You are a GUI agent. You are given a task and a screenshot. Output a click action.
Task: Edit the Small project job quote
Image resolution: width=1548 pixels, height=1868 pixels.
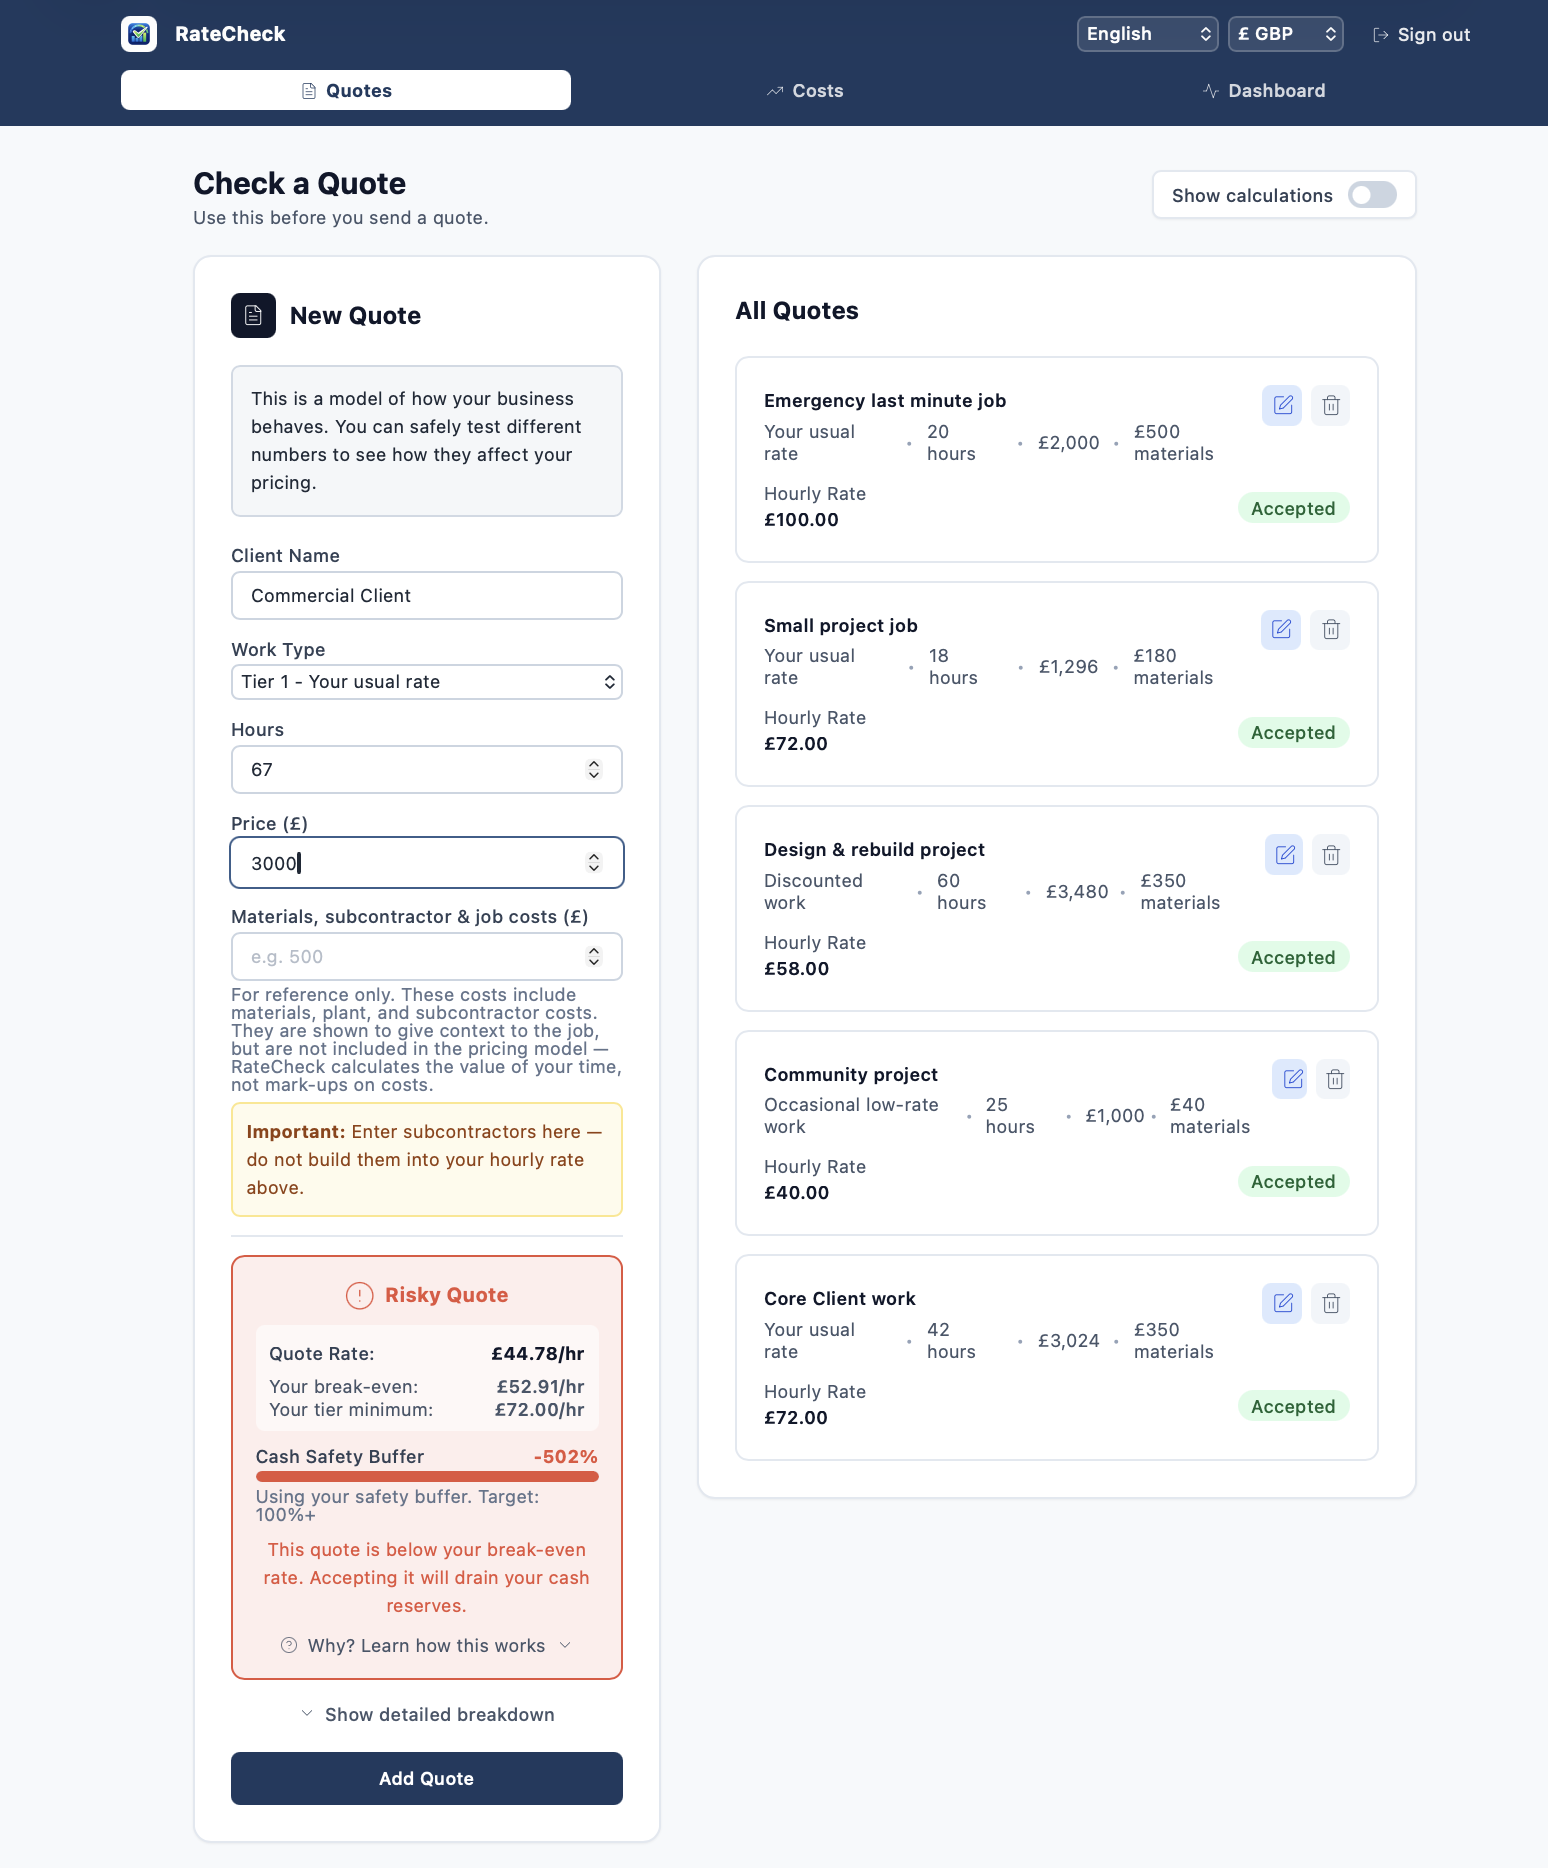point(1281,629)
